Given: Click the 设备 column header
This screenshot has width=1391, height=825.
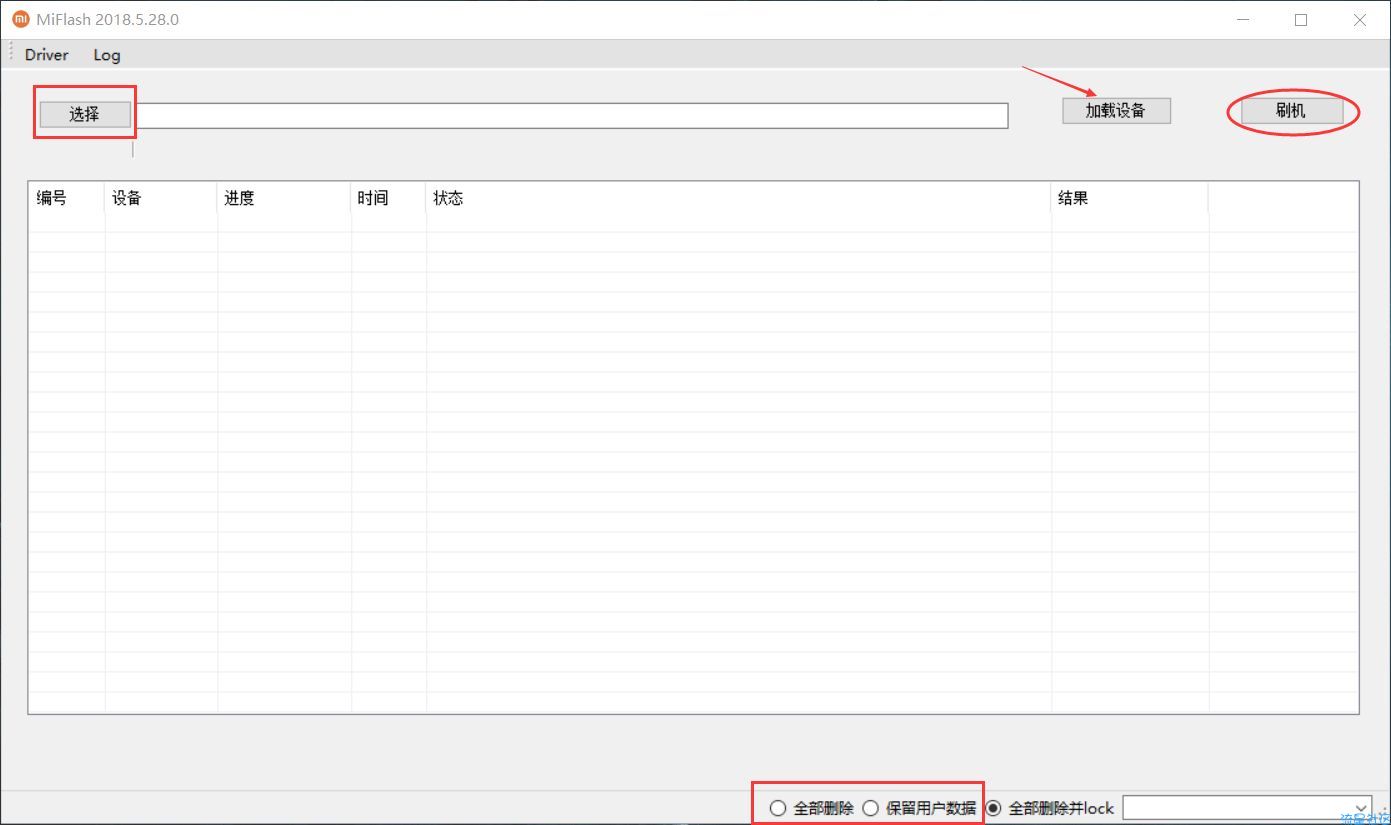Looking at the screenshot, I should [161, 198].
